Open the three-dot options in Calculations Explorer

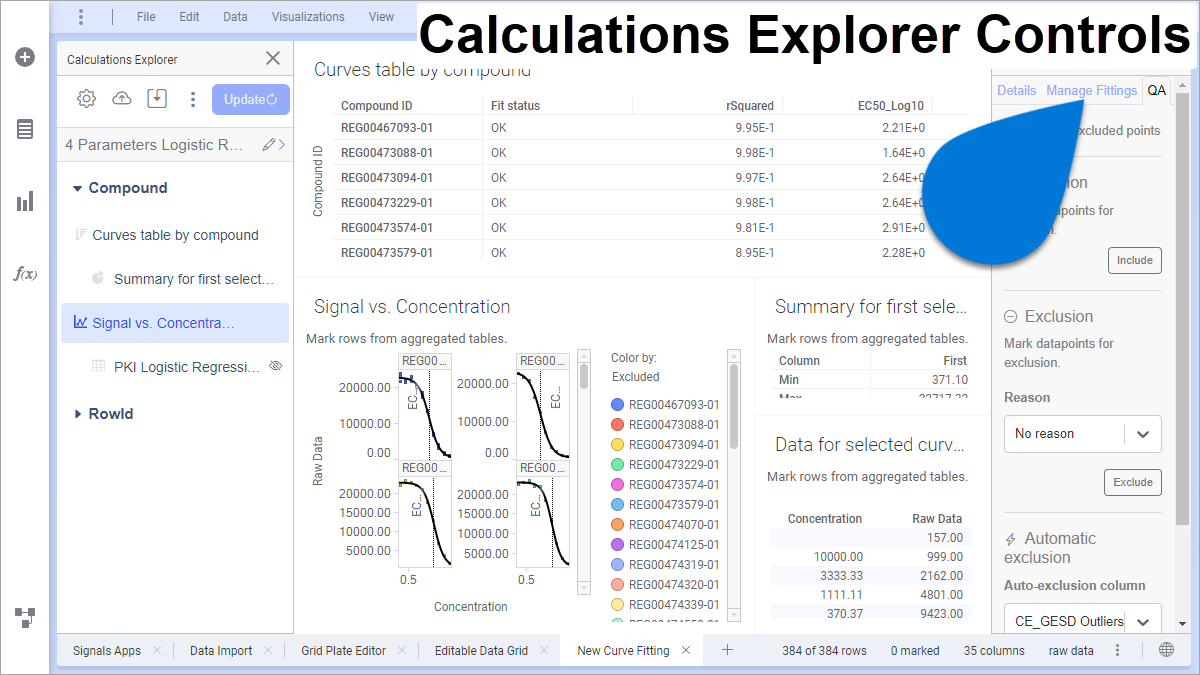tap(193, 99)
